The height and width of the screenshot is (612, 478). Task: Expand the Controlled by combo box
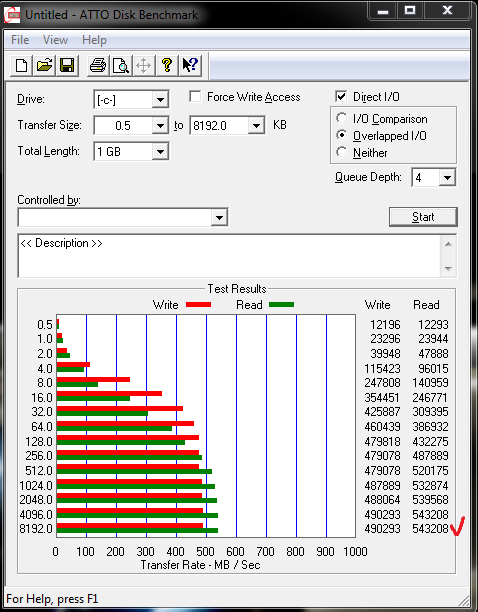(219, 217)
